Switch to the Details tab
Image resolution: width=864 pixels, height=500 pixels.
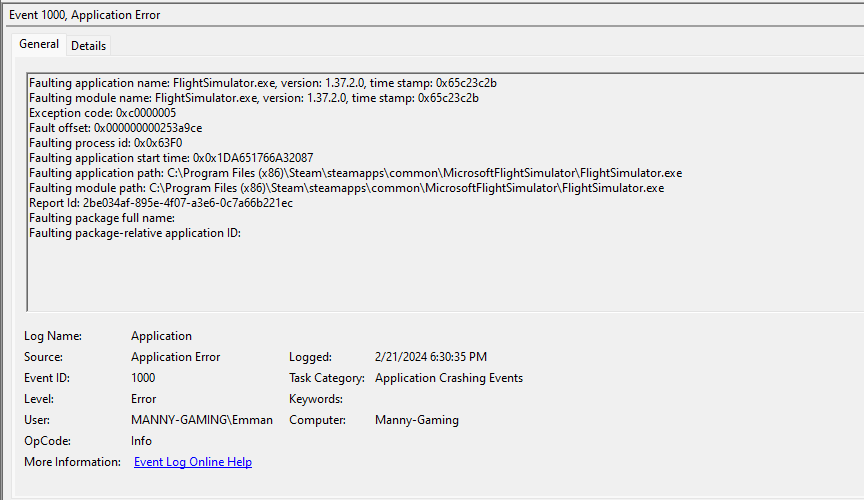point(88,45)
